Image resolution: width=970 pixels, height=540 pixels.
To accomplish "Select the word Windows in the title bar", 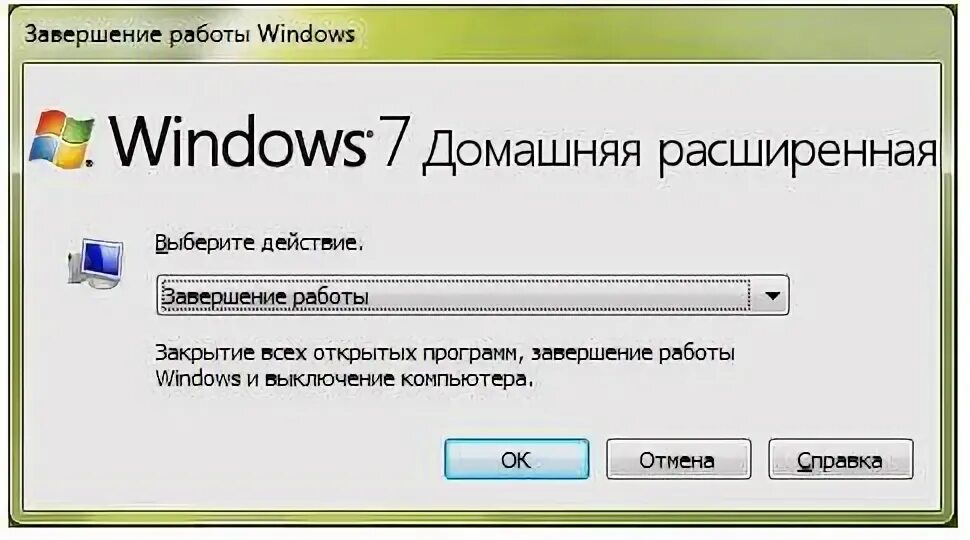I will pos(306,33).
